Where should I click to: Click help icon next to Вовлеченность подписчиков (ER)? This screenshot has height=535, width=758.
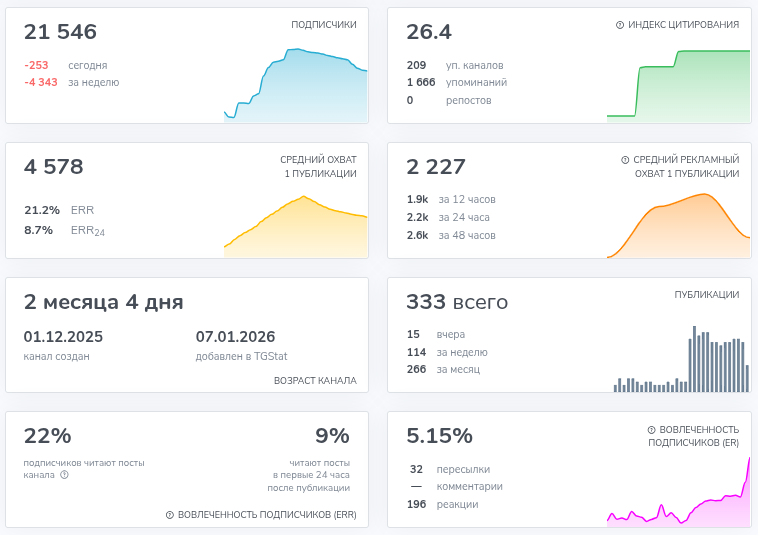[651, 429]
